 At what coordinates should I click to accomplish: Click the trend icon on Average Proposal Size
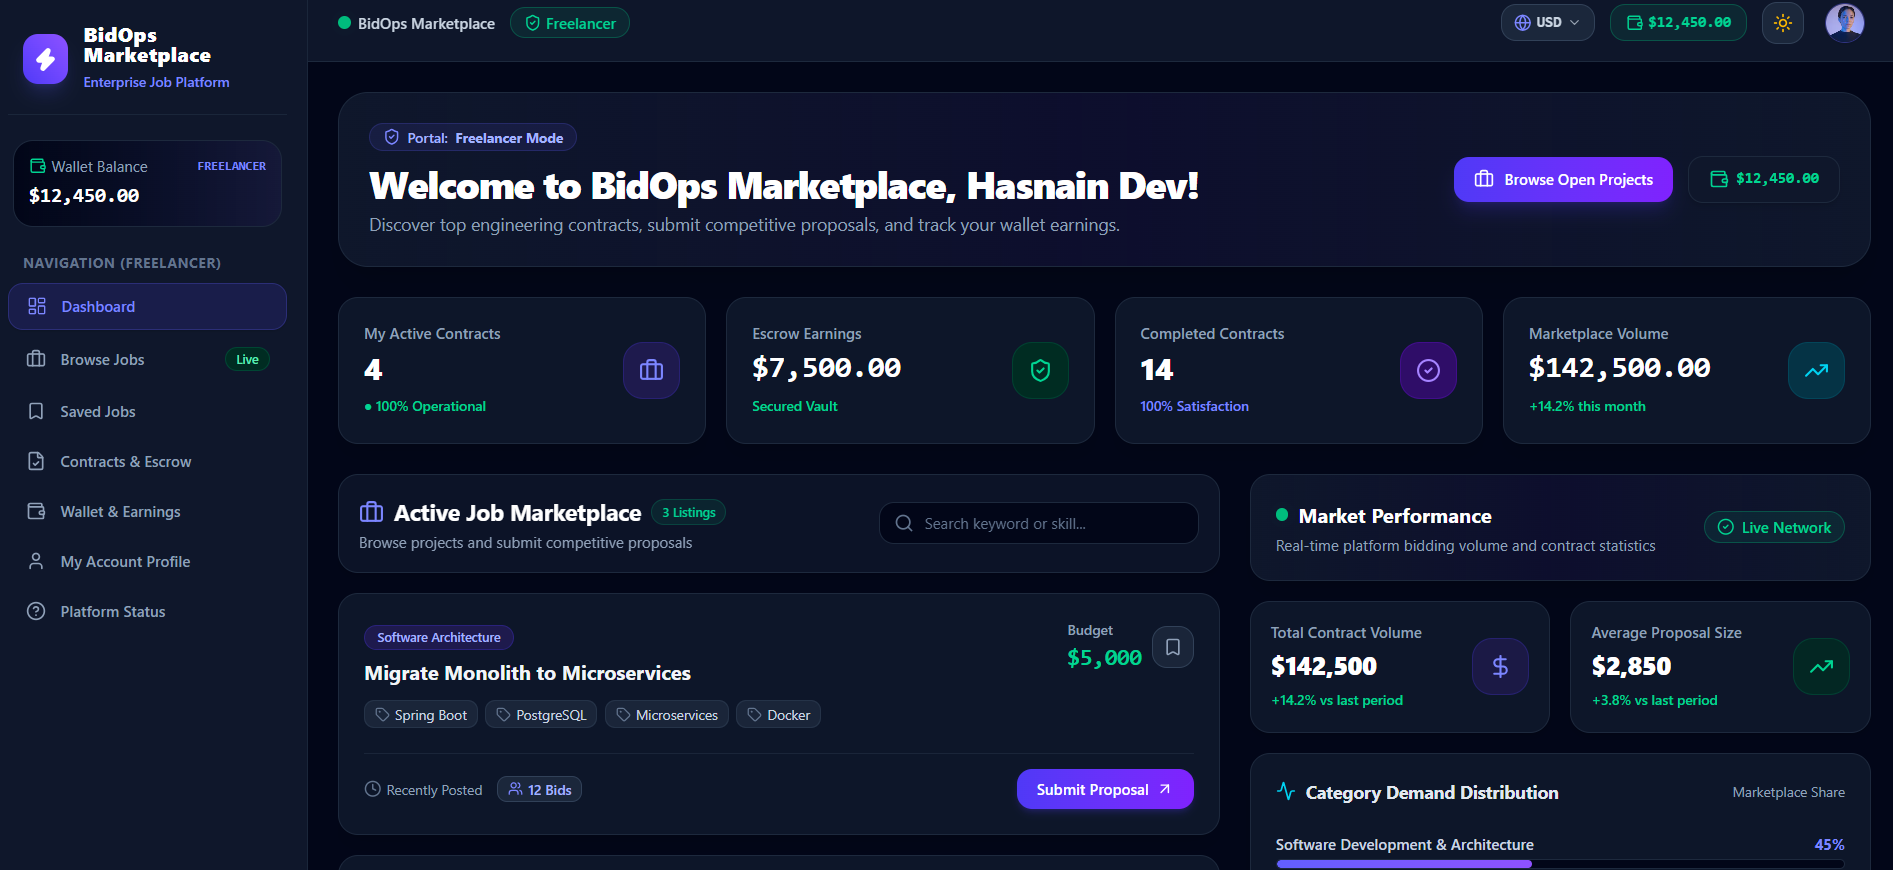1821,667
